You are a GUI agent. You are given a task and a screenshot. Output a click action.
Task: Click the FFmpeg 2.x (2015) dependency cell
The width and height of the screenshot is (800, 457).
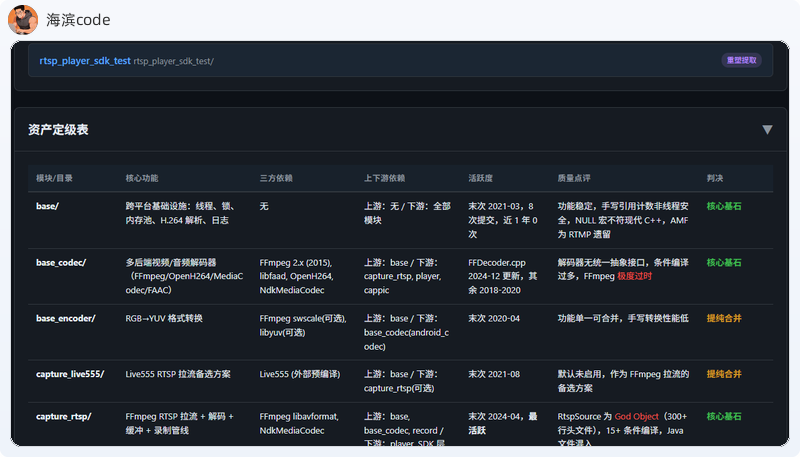296,276
